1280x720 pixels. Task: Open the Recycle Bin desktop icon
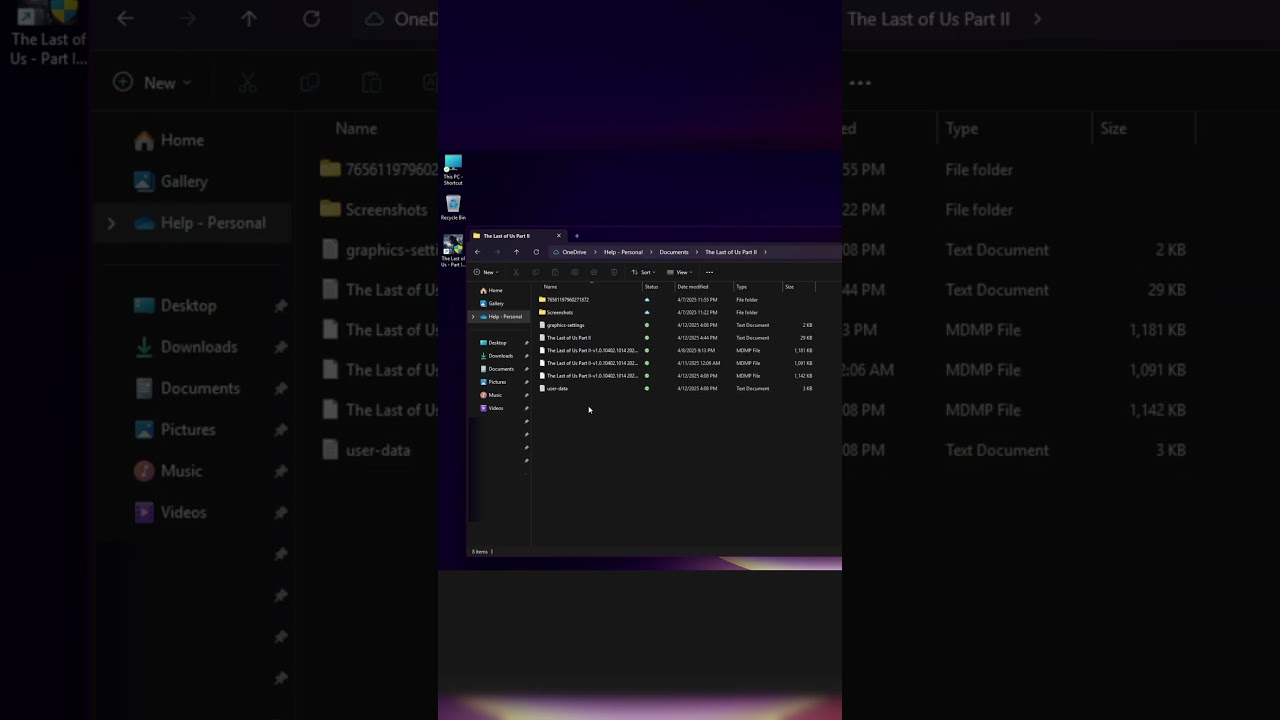coord(453,208)
